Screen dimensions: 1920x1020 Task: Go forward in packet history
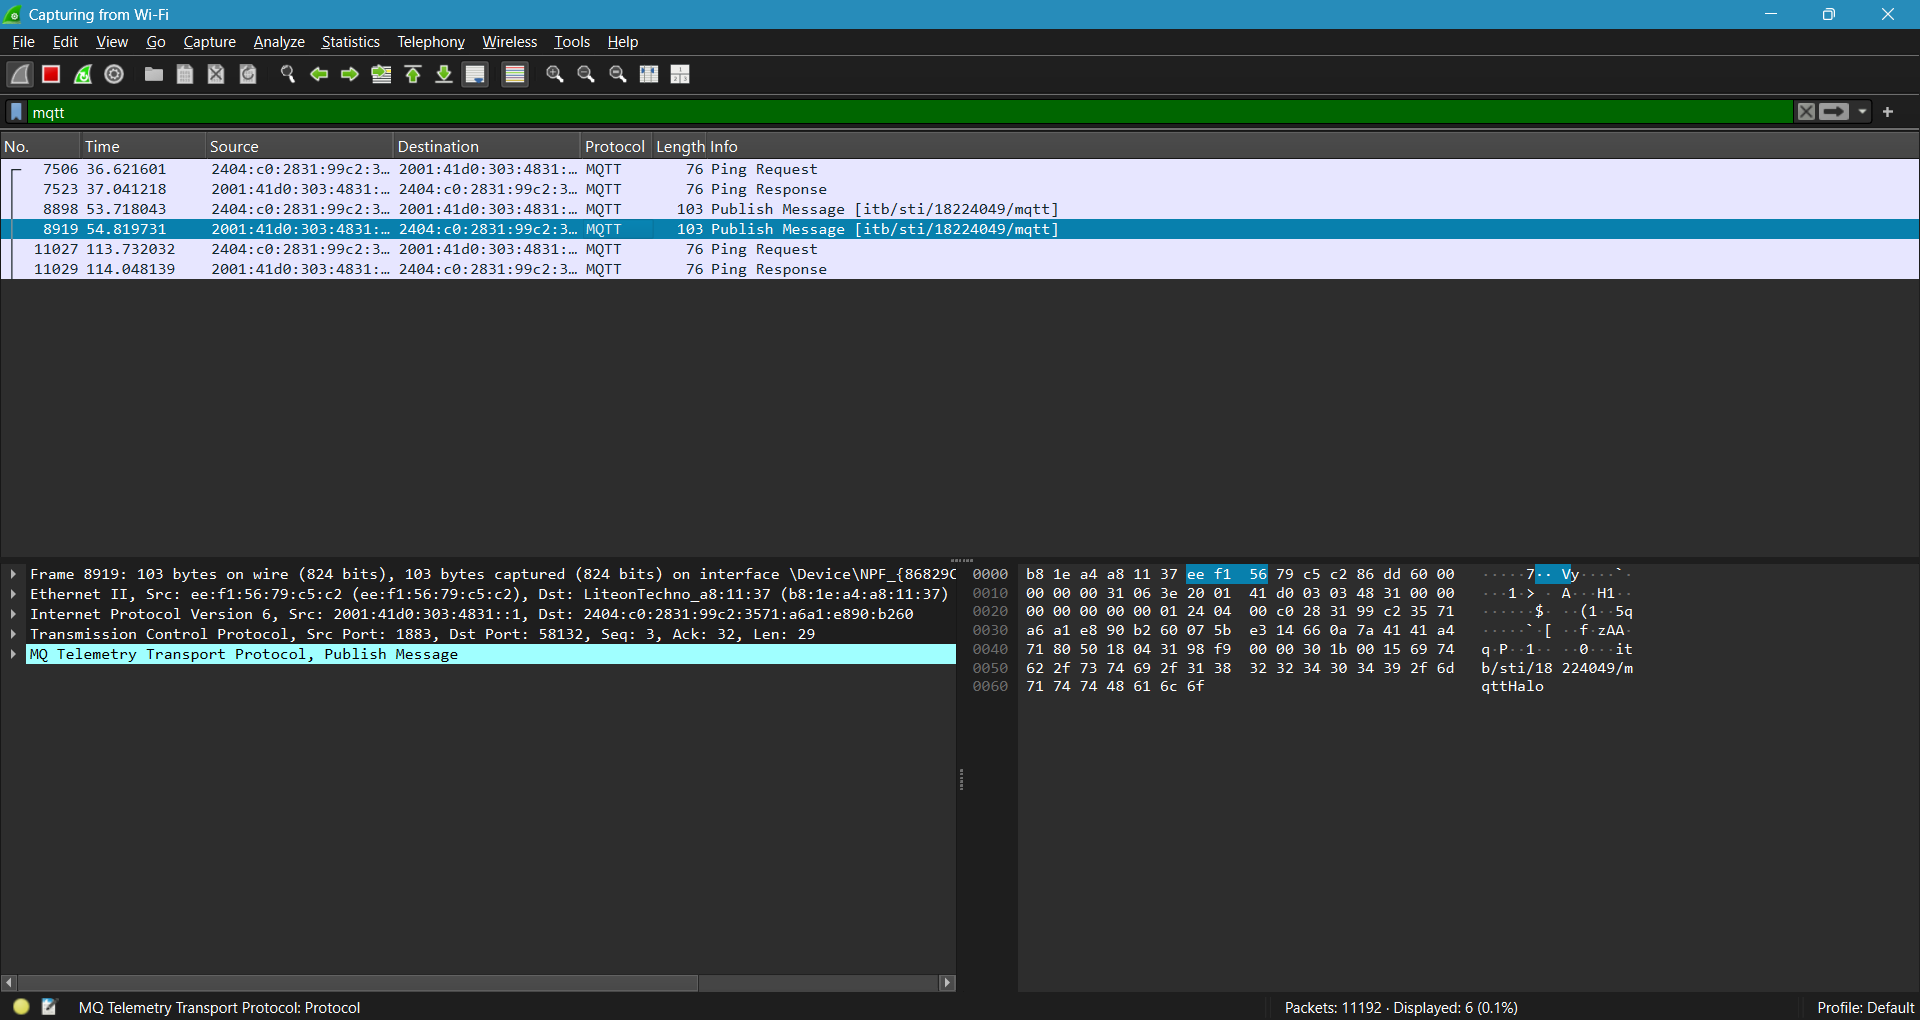pyautogui.click(x=350, y=74)
